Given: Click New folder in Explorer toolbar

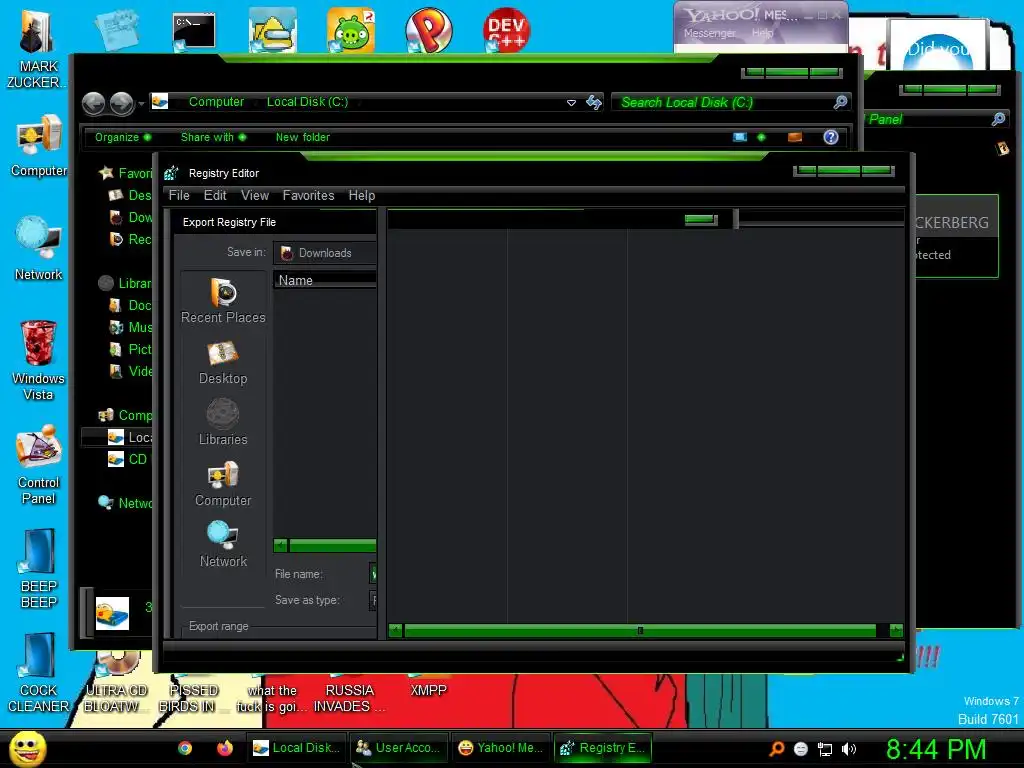Looking at the screenshot, I should coord(302,137).
